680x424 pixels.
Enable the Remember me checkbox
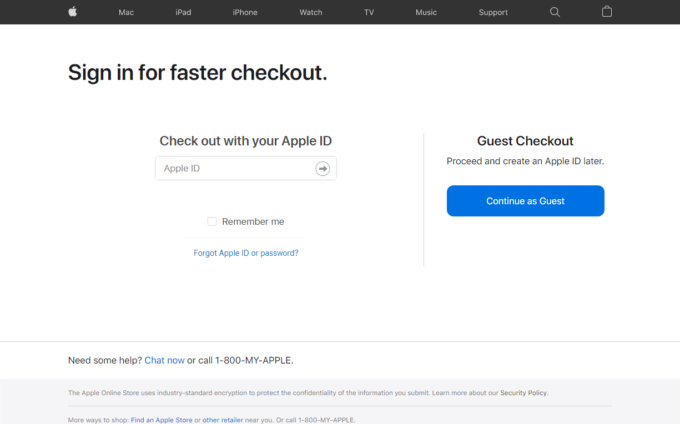click(x=212, y=222)
